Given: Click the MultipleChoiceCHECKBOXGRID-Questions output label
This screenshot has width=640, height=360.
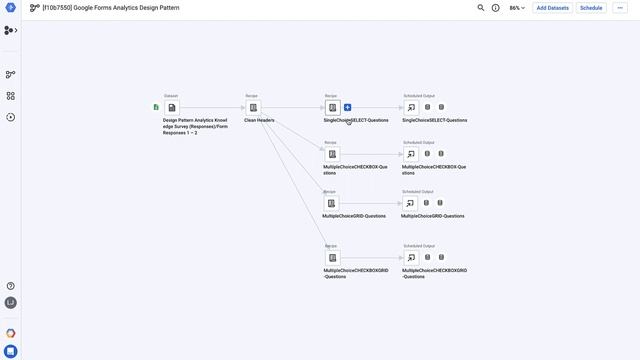Looking at the screenshot, I should 434,273.
